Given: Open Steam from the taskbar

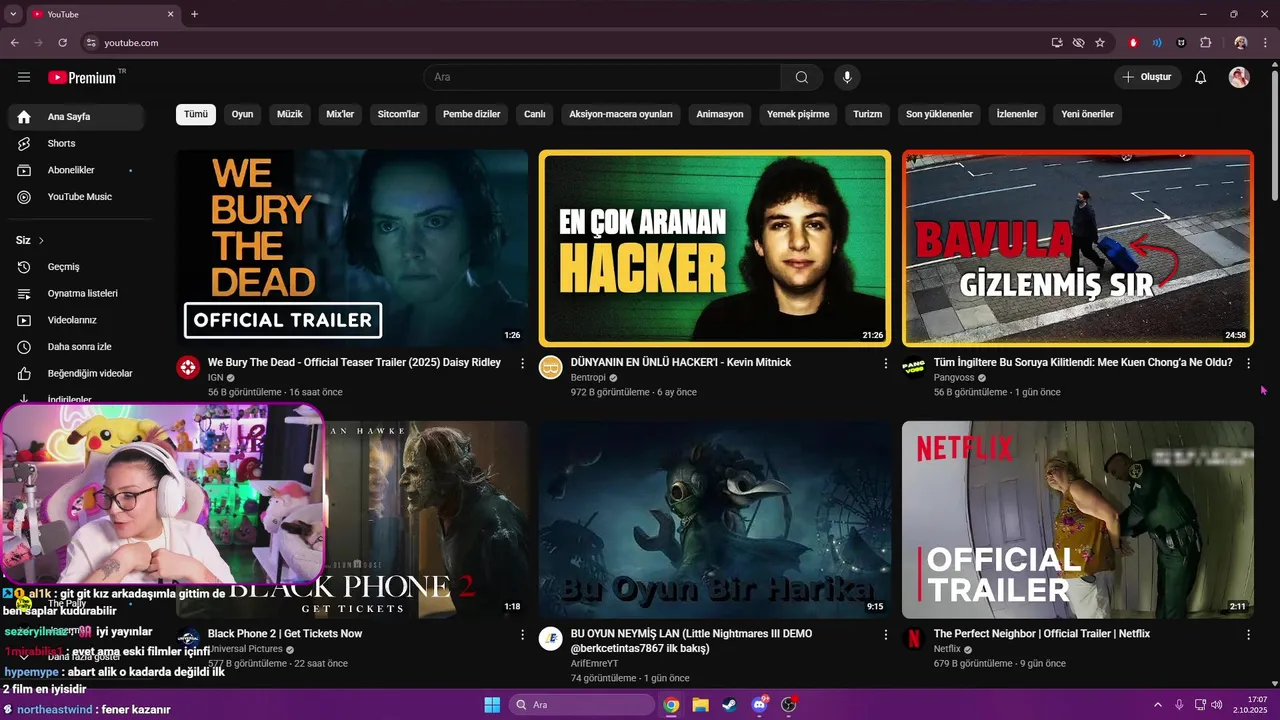Looking at the screenshot, I should point(729,705).
